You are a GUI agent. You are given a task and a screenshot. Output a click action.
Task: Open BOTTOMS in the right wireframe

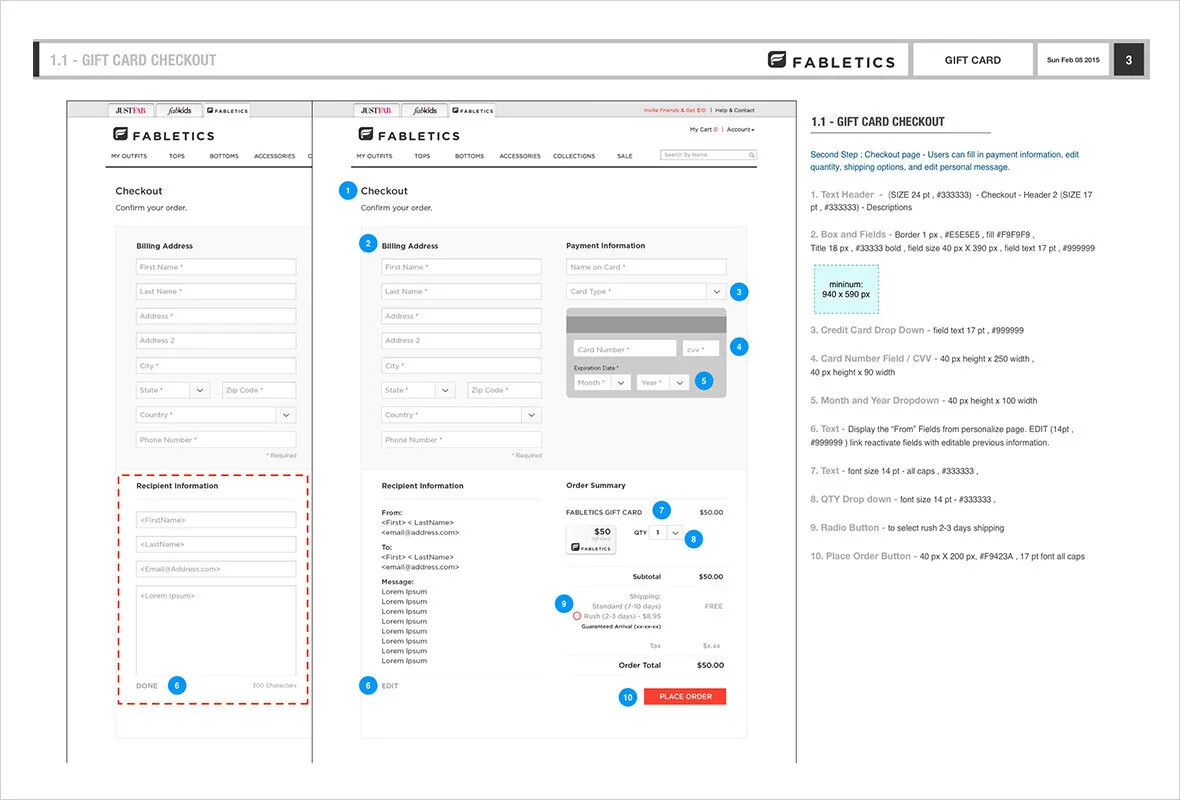coord(469,156)
